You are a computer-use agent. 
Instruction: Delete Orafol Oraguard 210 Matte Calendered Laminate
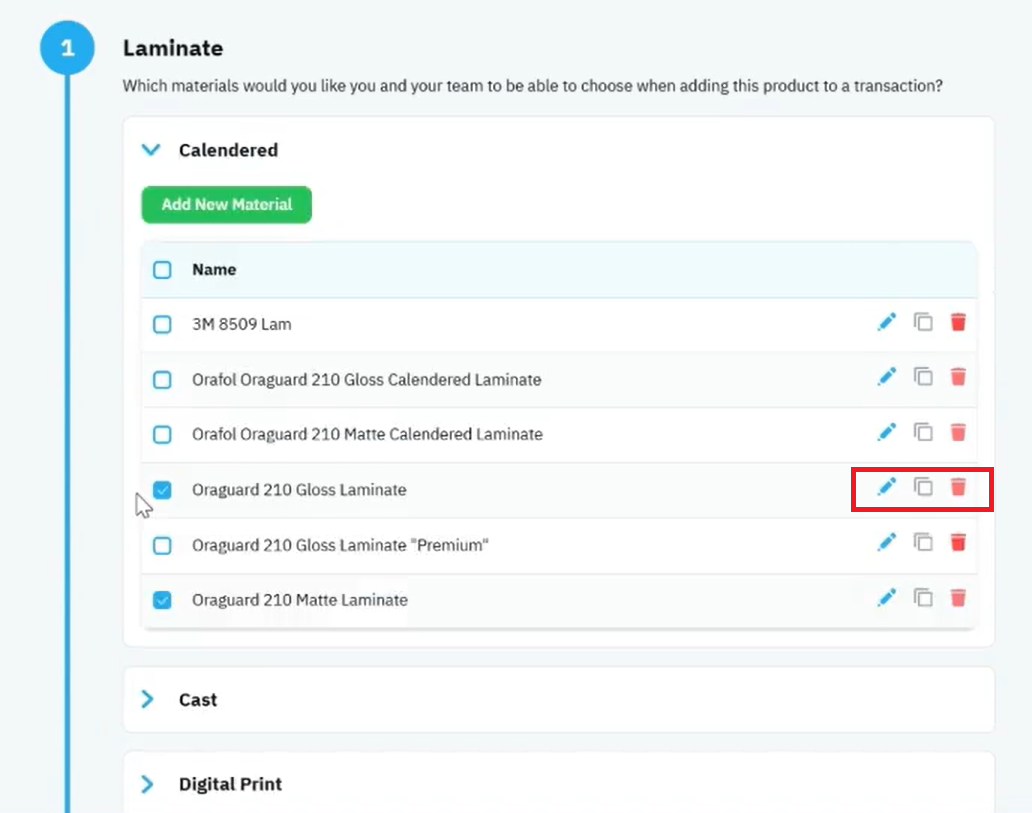click(x=958, y=433)
